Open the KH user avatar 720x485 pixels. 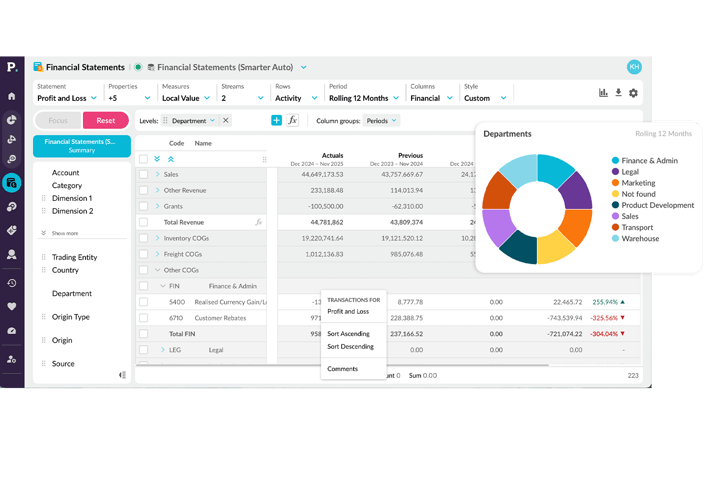pos(634,67)
